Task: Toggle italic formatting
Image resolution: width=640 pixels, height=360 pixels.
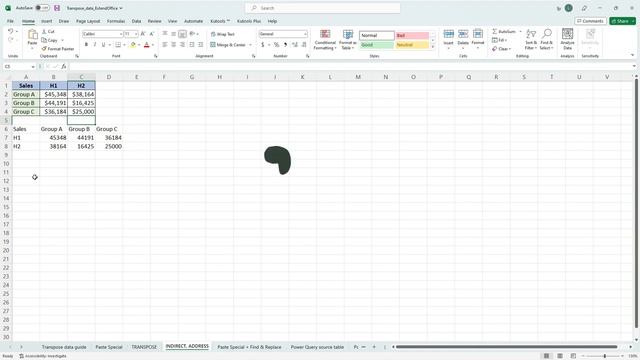Action: point(95,44)
